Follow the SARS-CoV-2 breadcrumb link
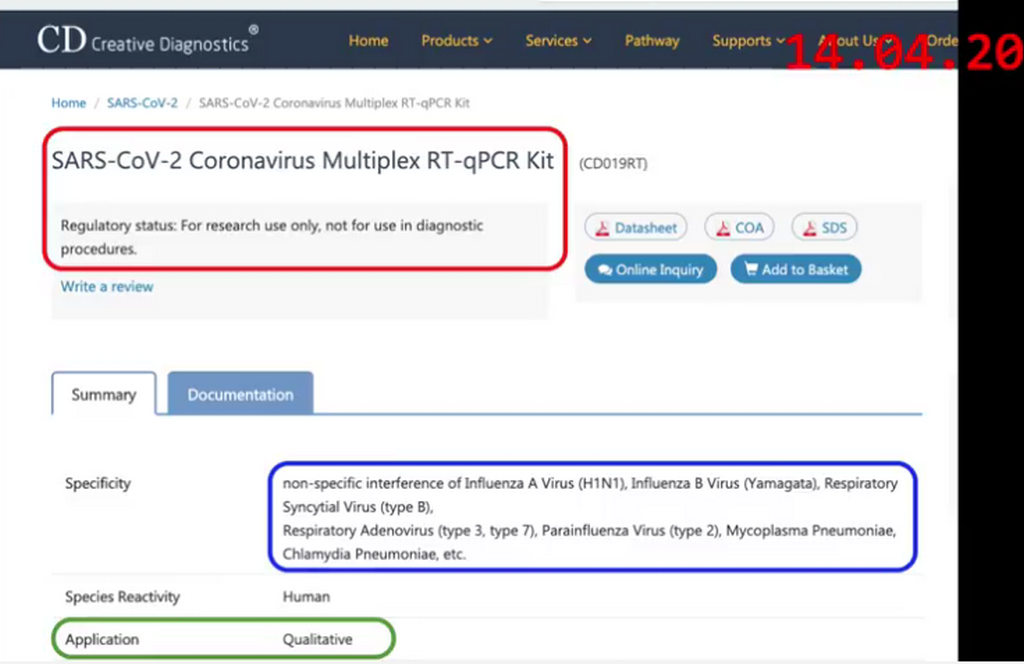Image resolution: width=1024 pixels, height=664 pixels. point(142,103)
